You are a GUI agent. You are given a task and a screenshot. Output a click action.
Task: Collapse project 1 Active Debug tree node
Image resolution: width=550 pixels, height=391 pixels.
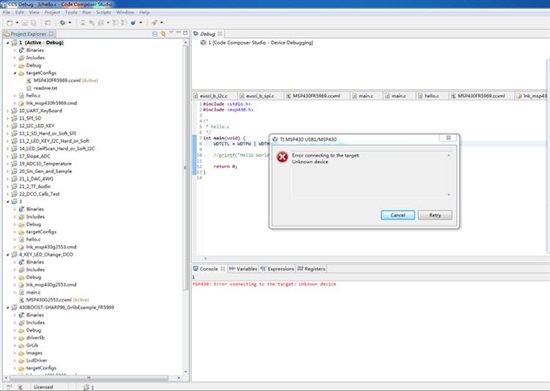tap(7, 43)
